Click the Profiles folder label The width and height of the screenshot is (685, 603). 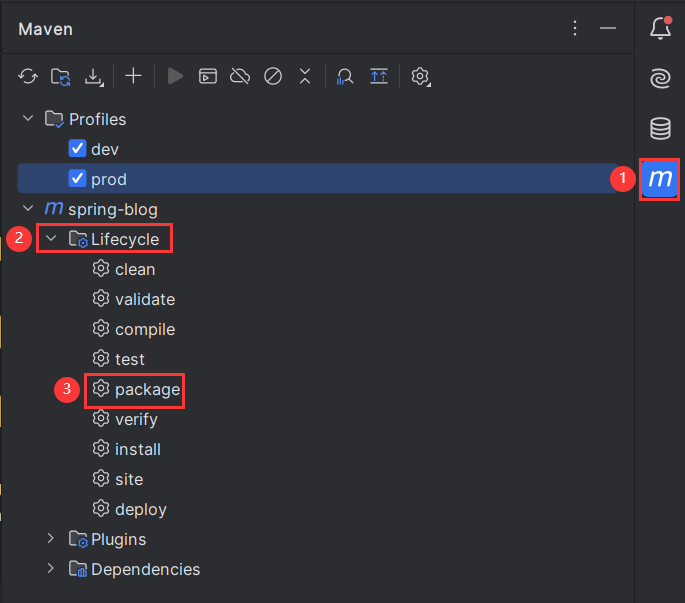(x=97, y=119)
